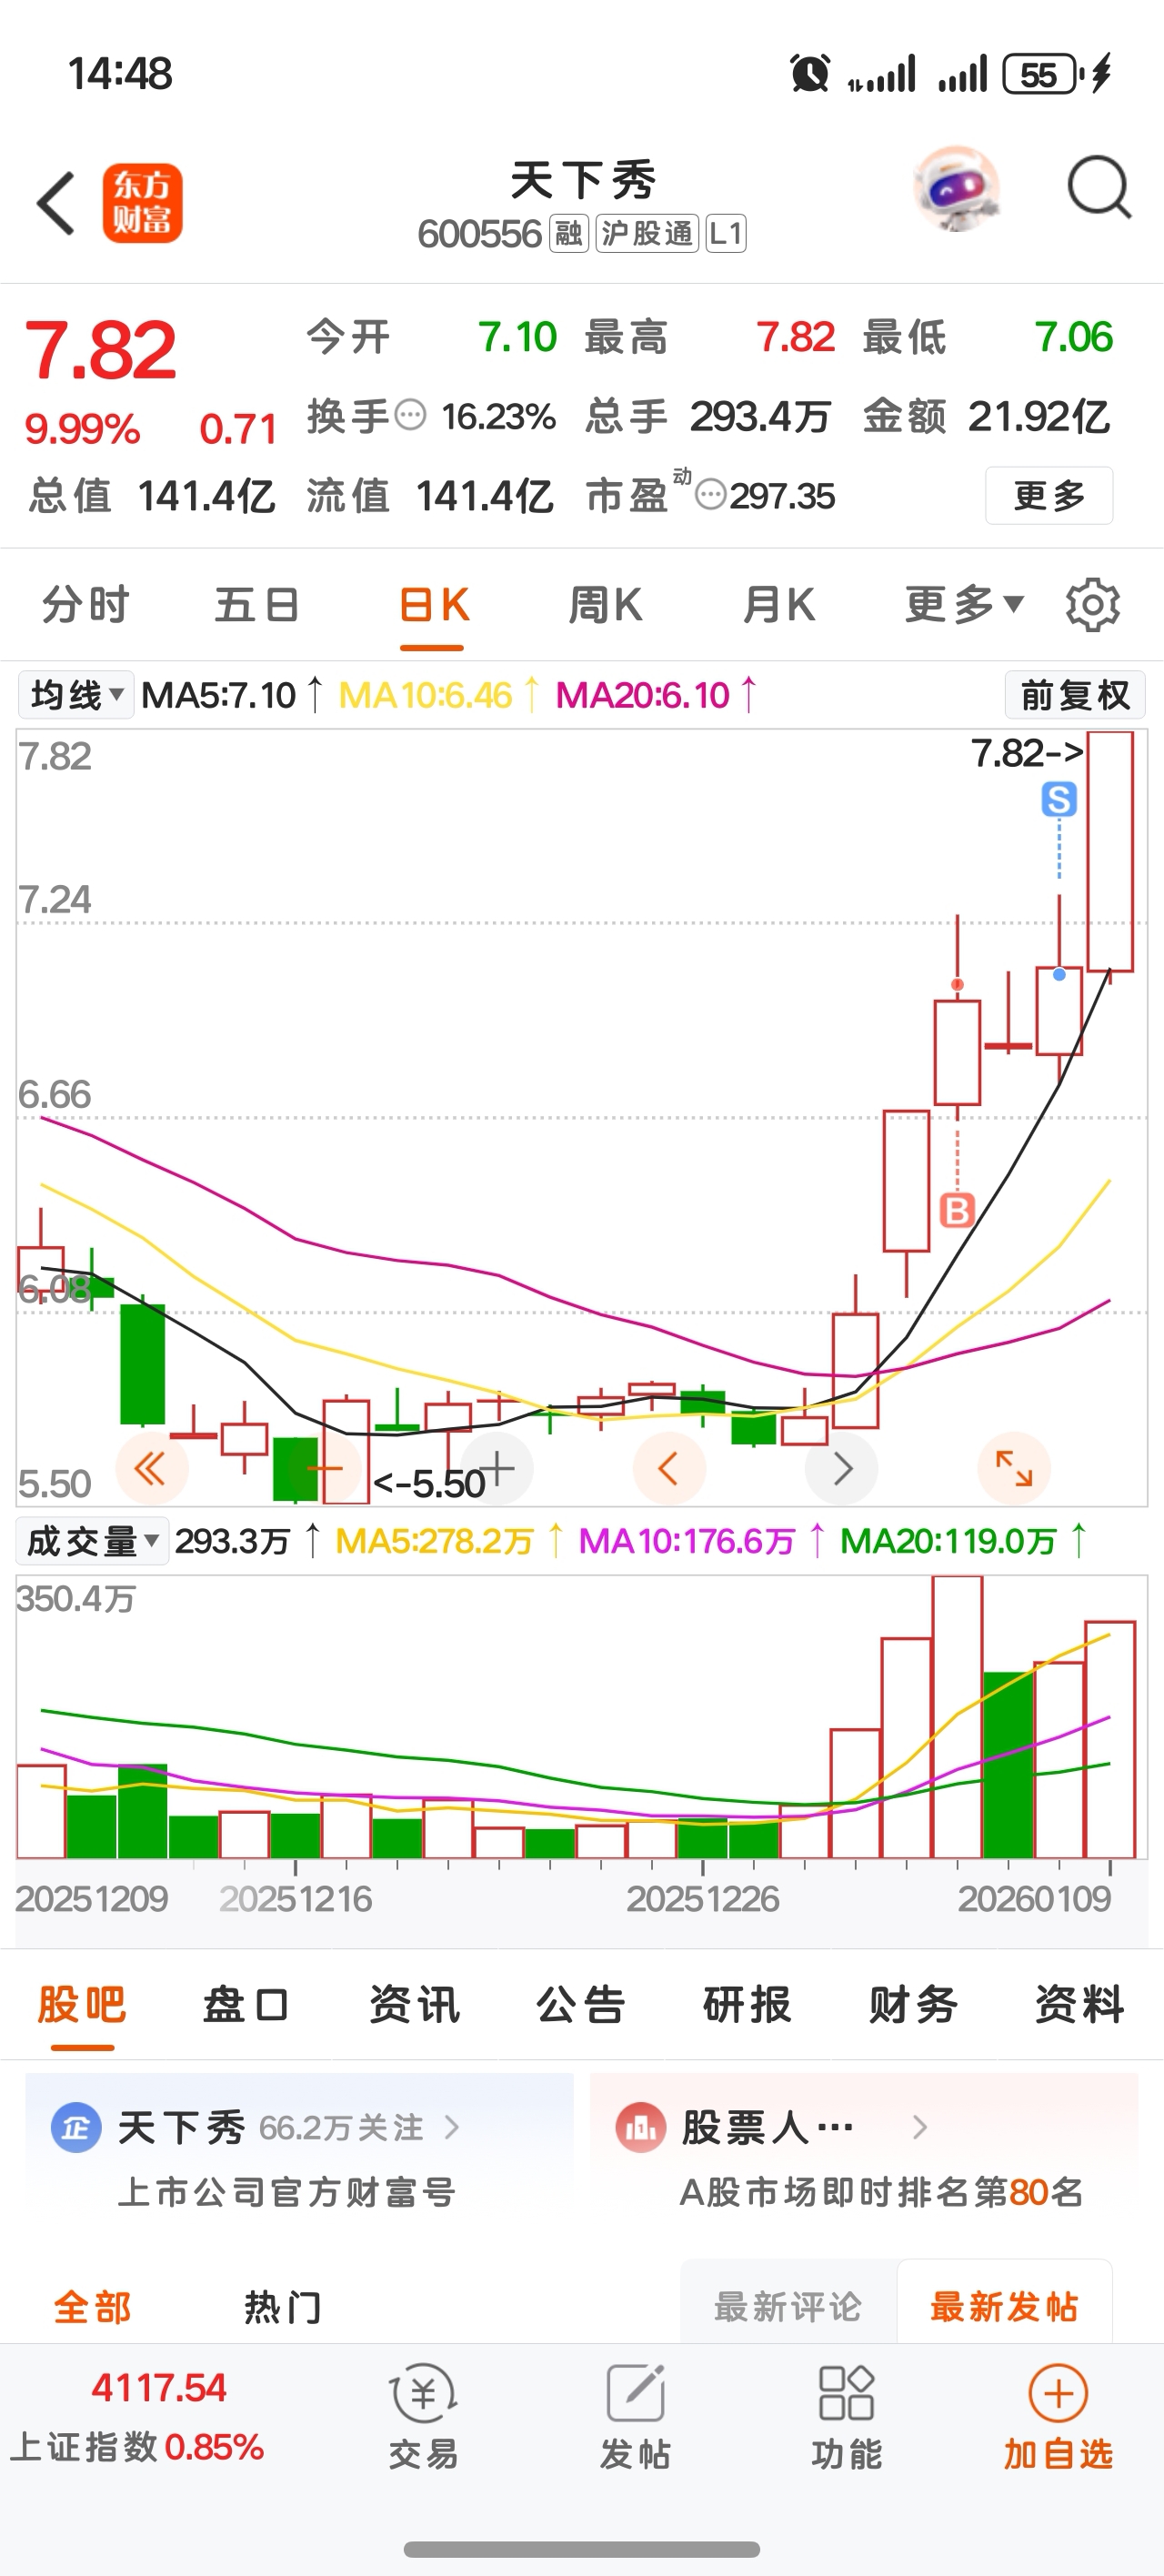The height and width of the screenshot is (2576, 1164).
Task: Tap the info icon next to 市盈
Action: click(710, 495)
